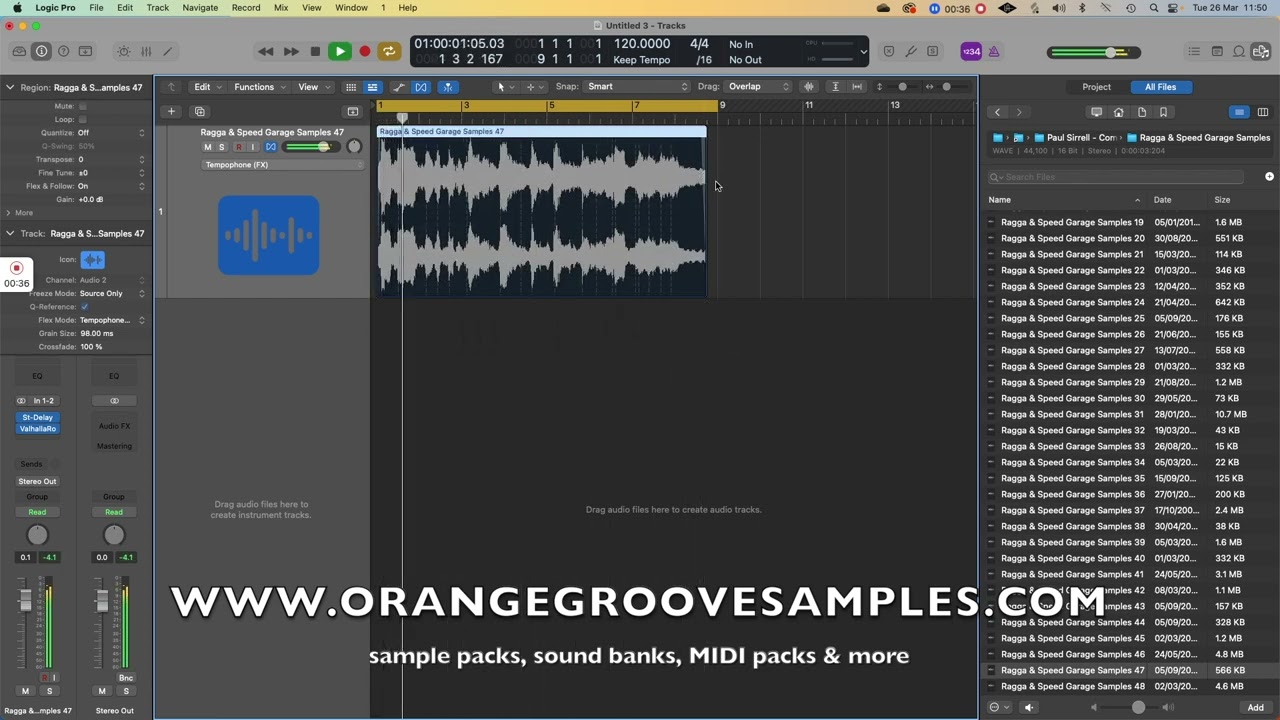The image size is (1280, 720).
Task: Open macOS Spotlight search
Action: tap(1154, 8)
